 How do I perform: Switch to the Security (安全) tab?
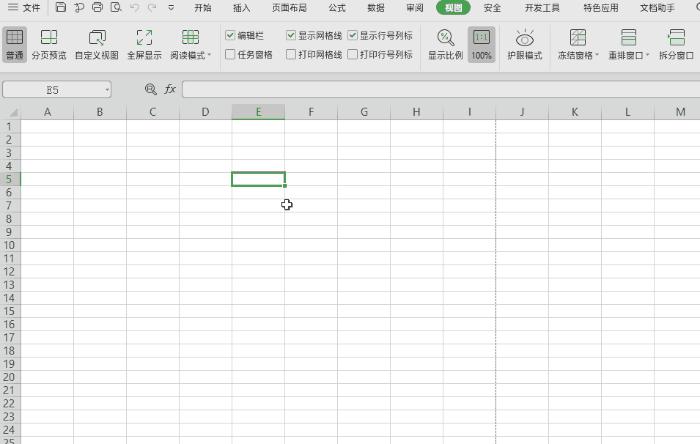click(492, 8)
